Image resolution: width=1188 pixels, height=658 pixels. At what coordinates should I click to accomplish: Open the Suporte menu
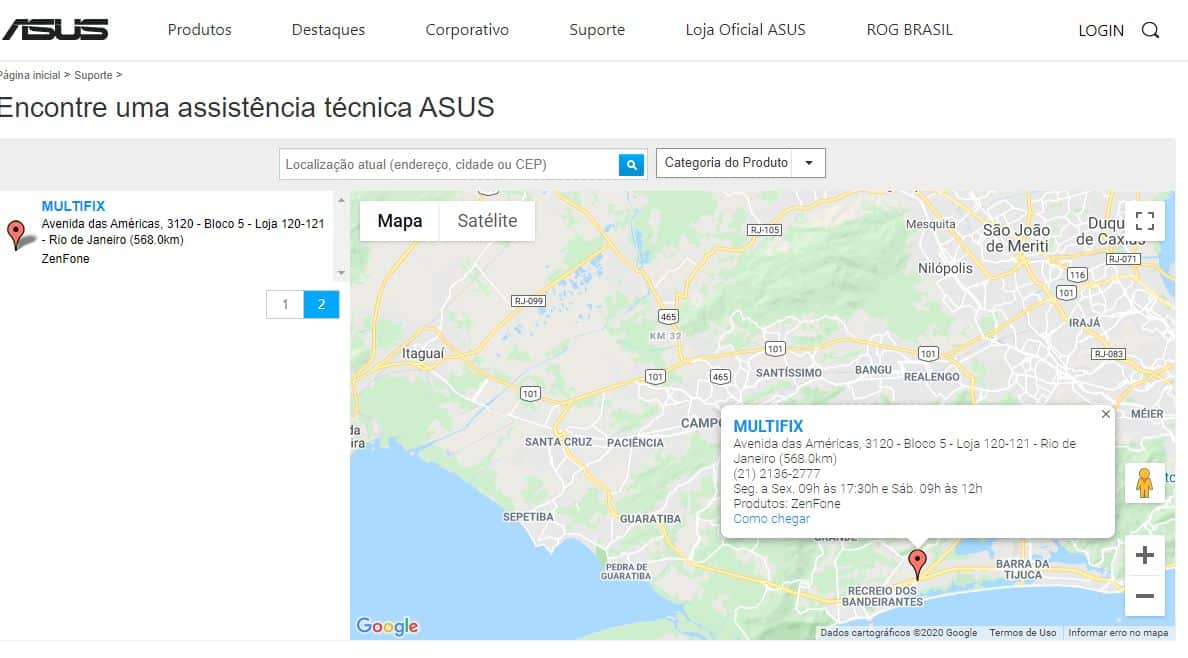coord(597,30)
